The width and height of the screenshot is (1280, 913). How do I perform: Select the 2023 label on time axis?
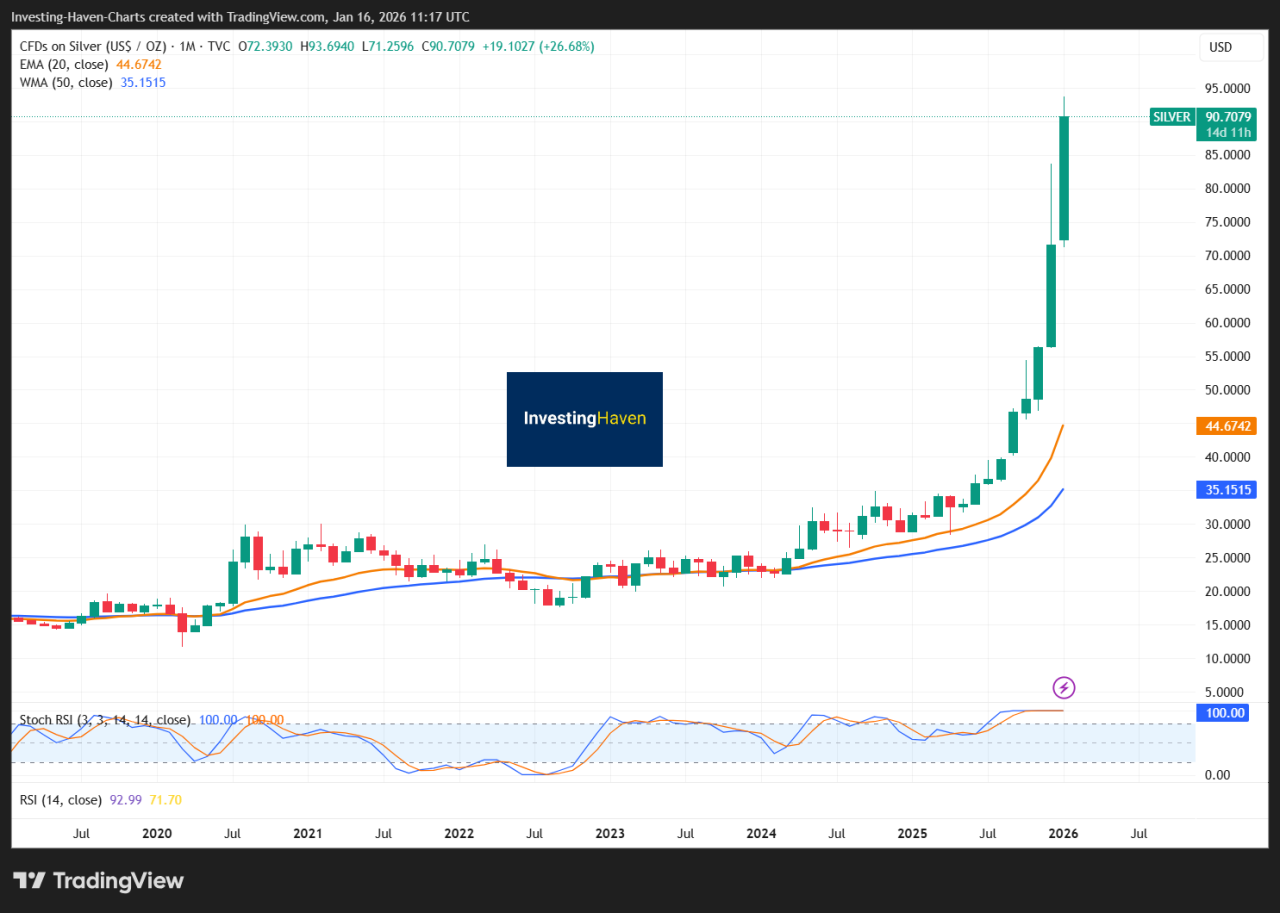click(x=610, y=833)
